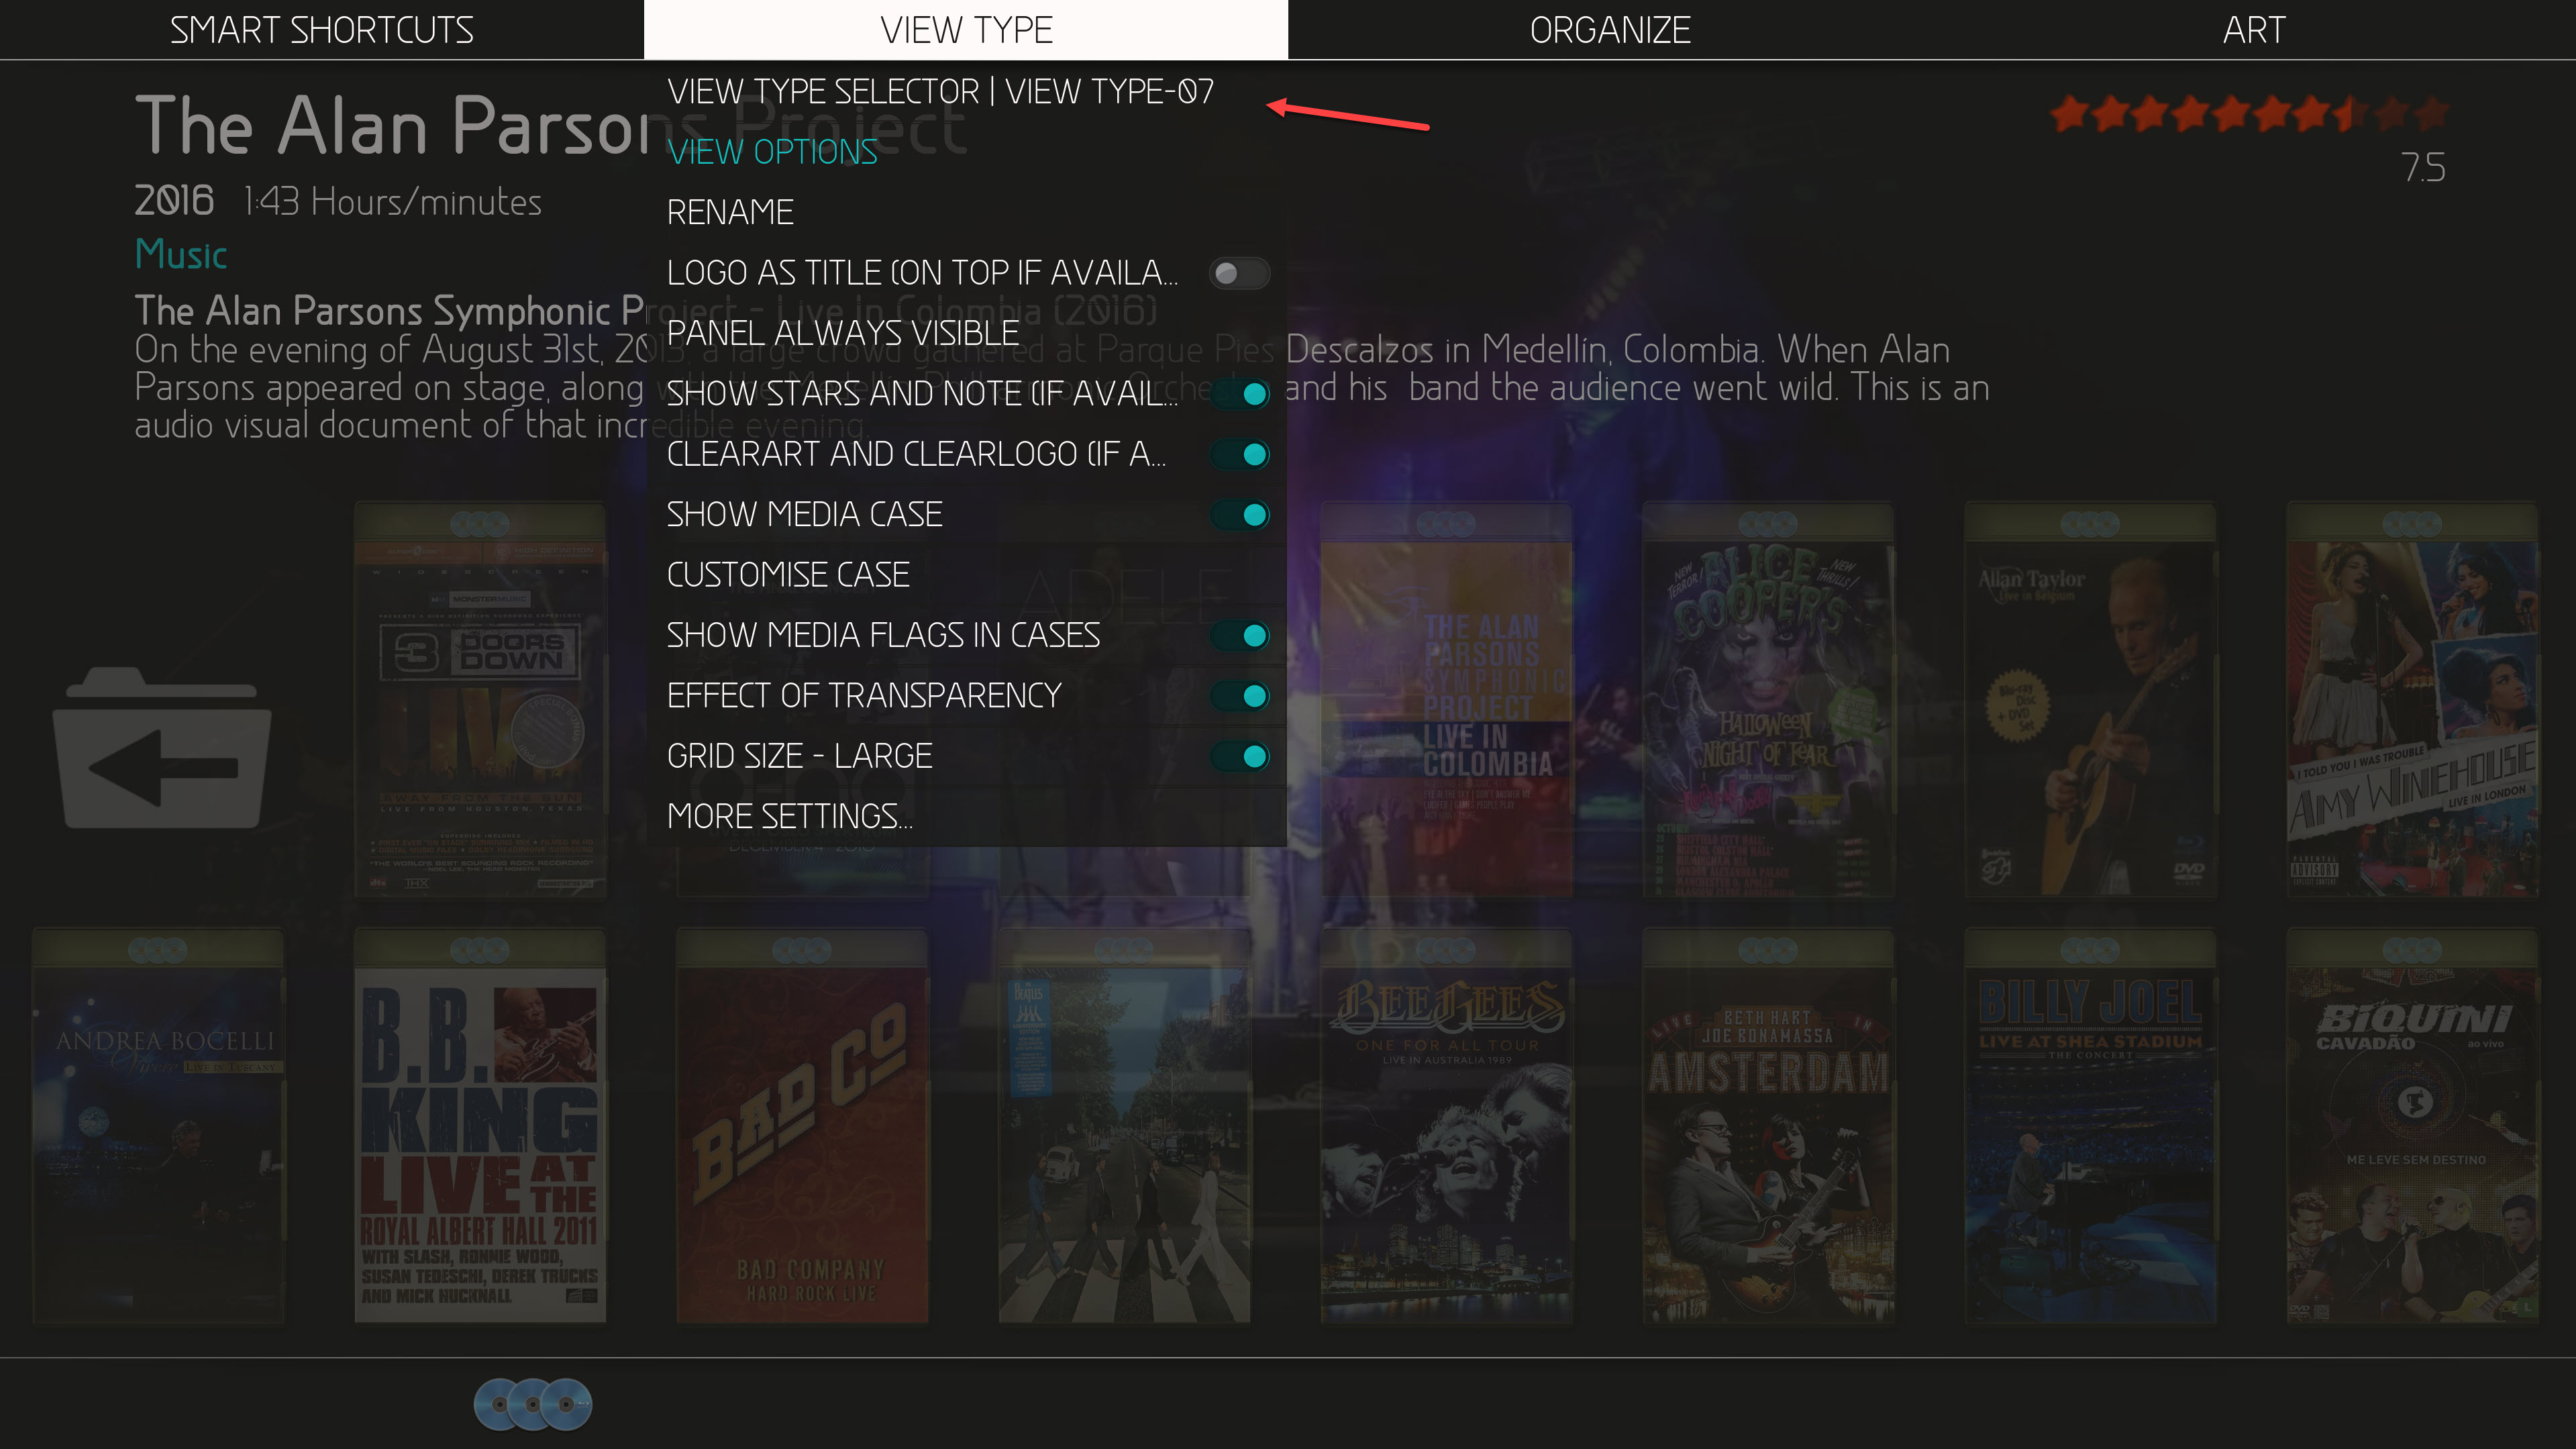Open the Biquini Cavadão cover

[x=2412, y=1126]
